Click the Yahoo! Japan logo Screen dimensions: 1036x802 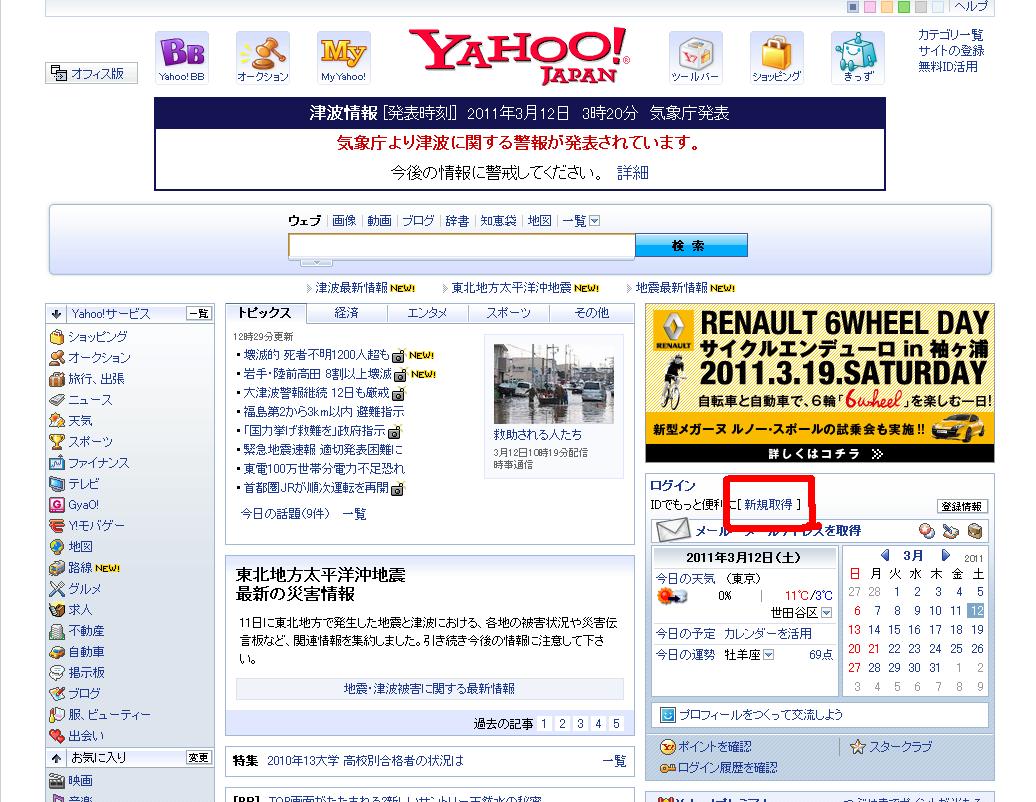click(519, 56)
